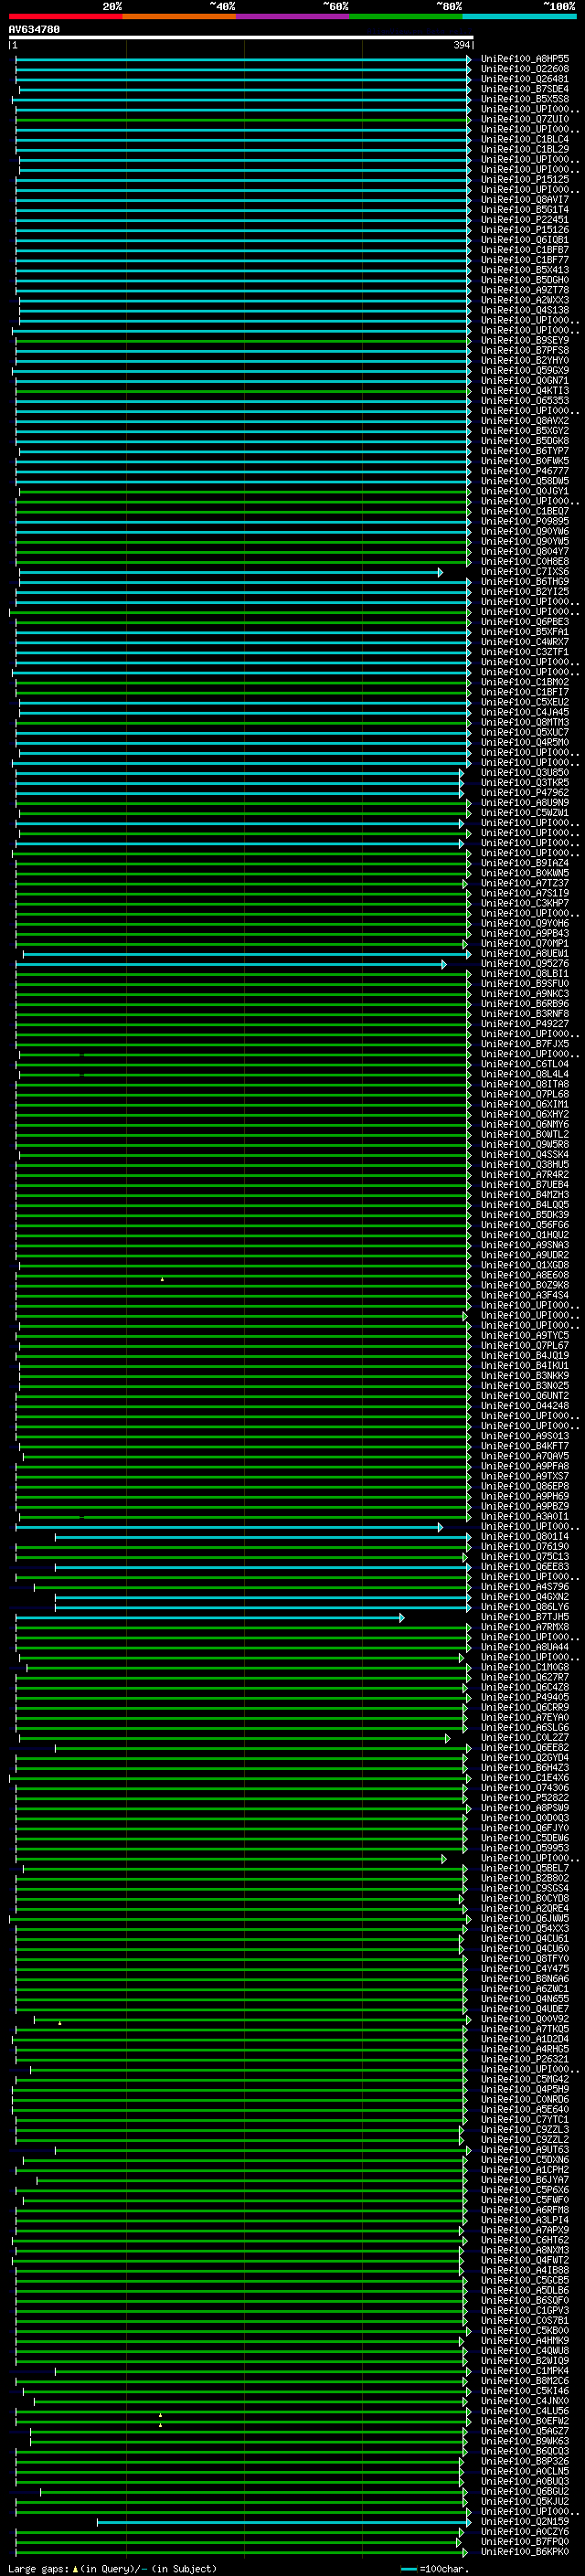Image resolution: width=585 pixels, height=2576 pixels.
Task: Select the UniRef100_Q8AV17 label
Action: (x=524, y=199)
